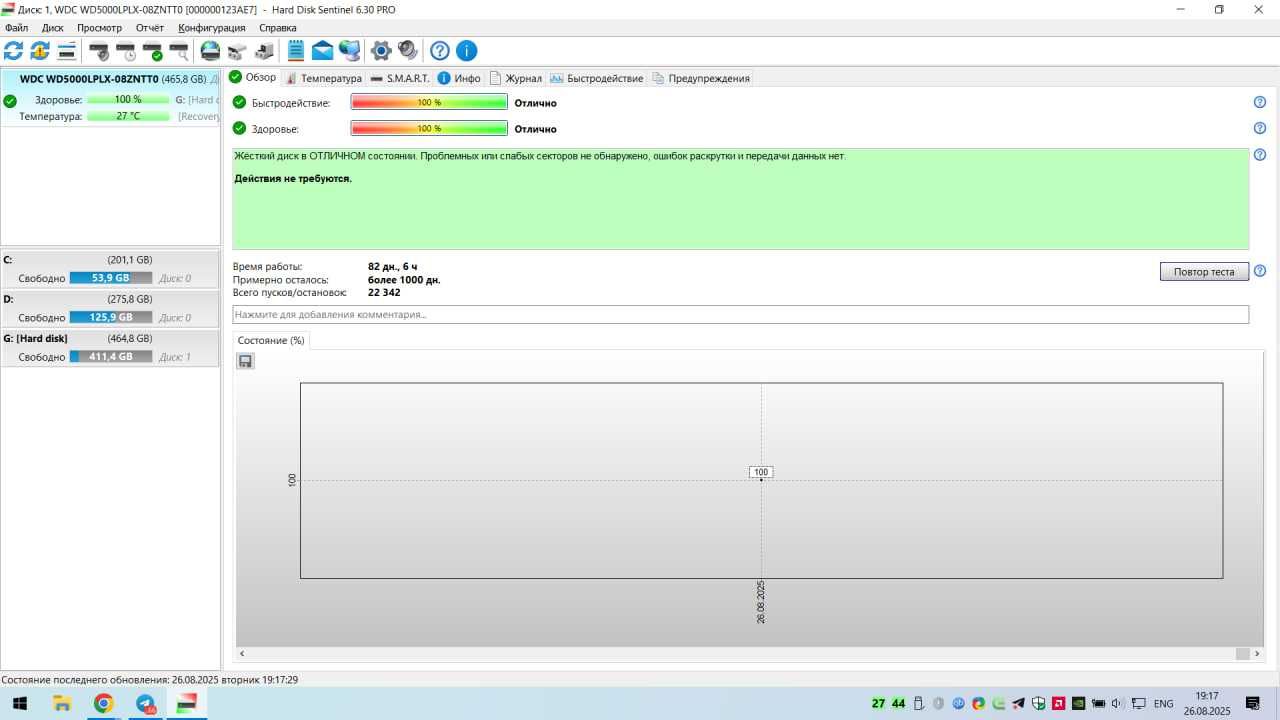Click the disk with clock toolbar icon
This screenshot has width=1280, height=720.
click(x=125, y=51)
